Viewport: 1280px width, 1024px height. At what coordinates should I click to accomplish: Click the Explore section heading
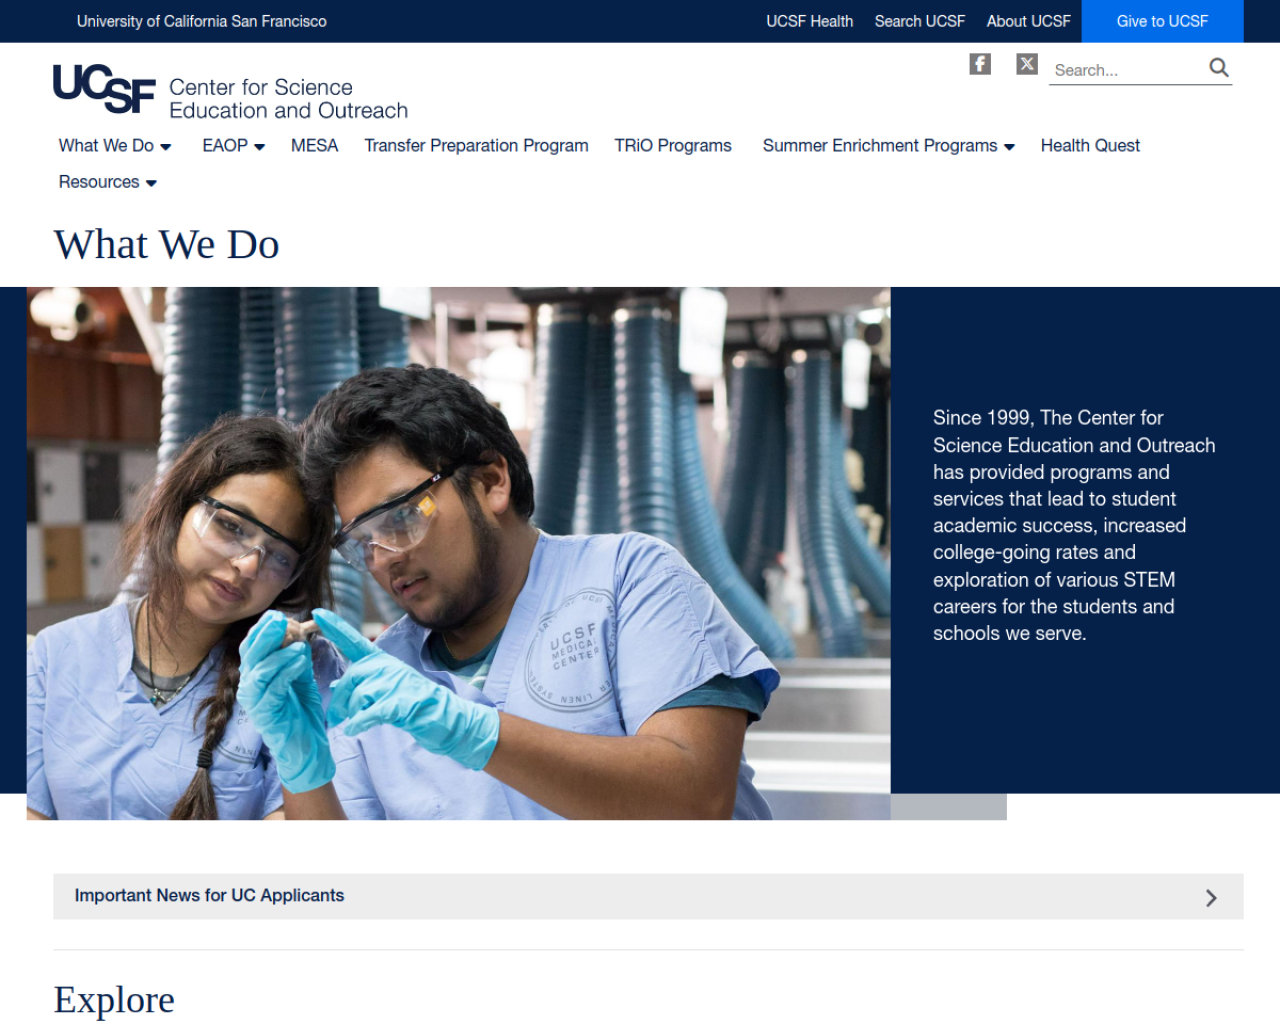[x=114, y=1000]
